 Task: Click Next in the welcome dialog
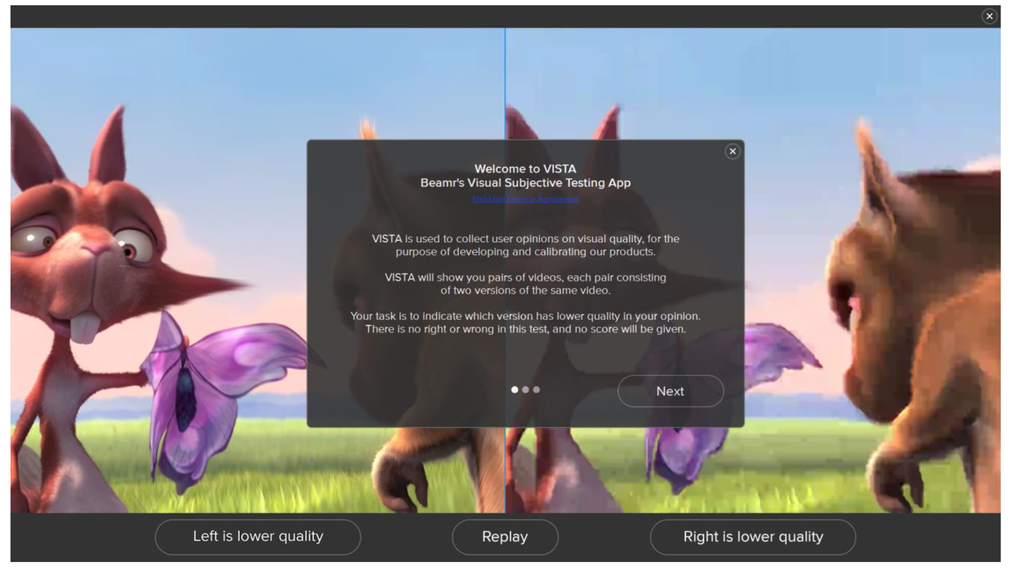[671, 391]
